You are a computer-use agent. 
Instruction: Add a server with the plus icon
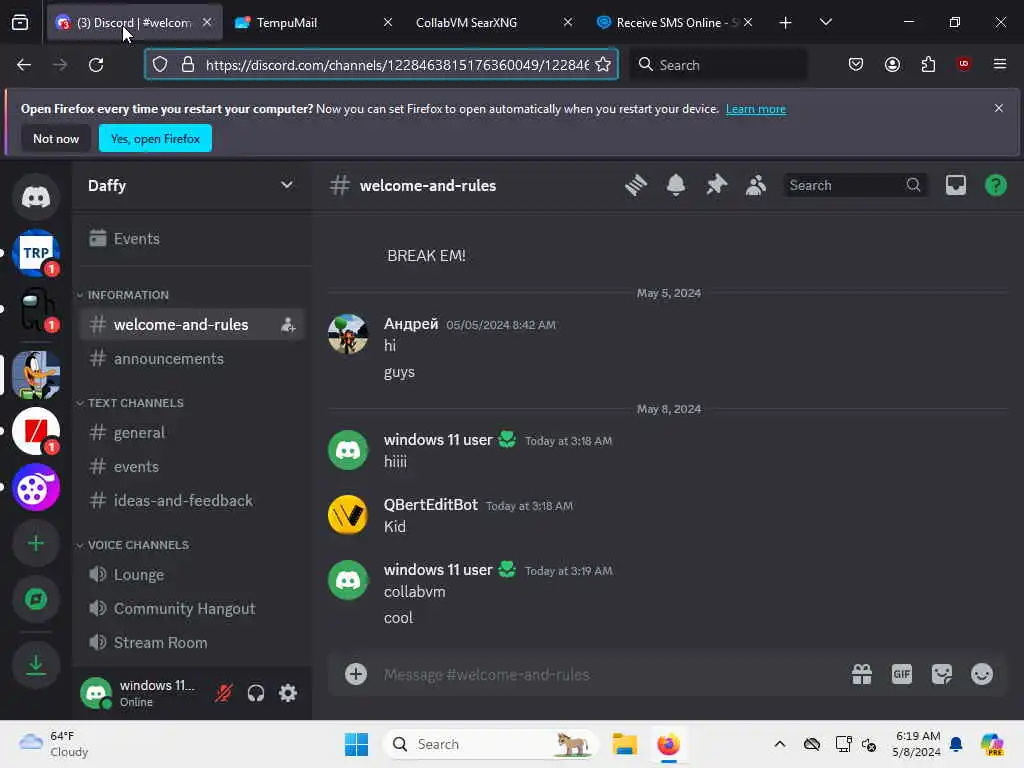(x=36, y=543)
